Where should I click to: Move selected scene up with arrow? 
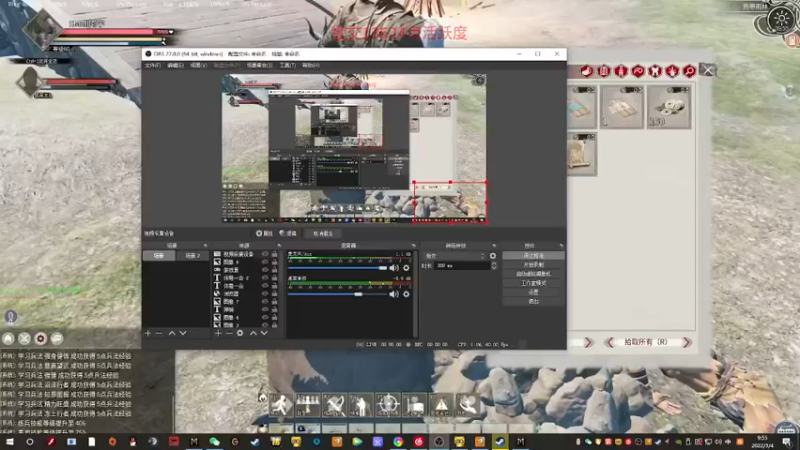(172, 333)
